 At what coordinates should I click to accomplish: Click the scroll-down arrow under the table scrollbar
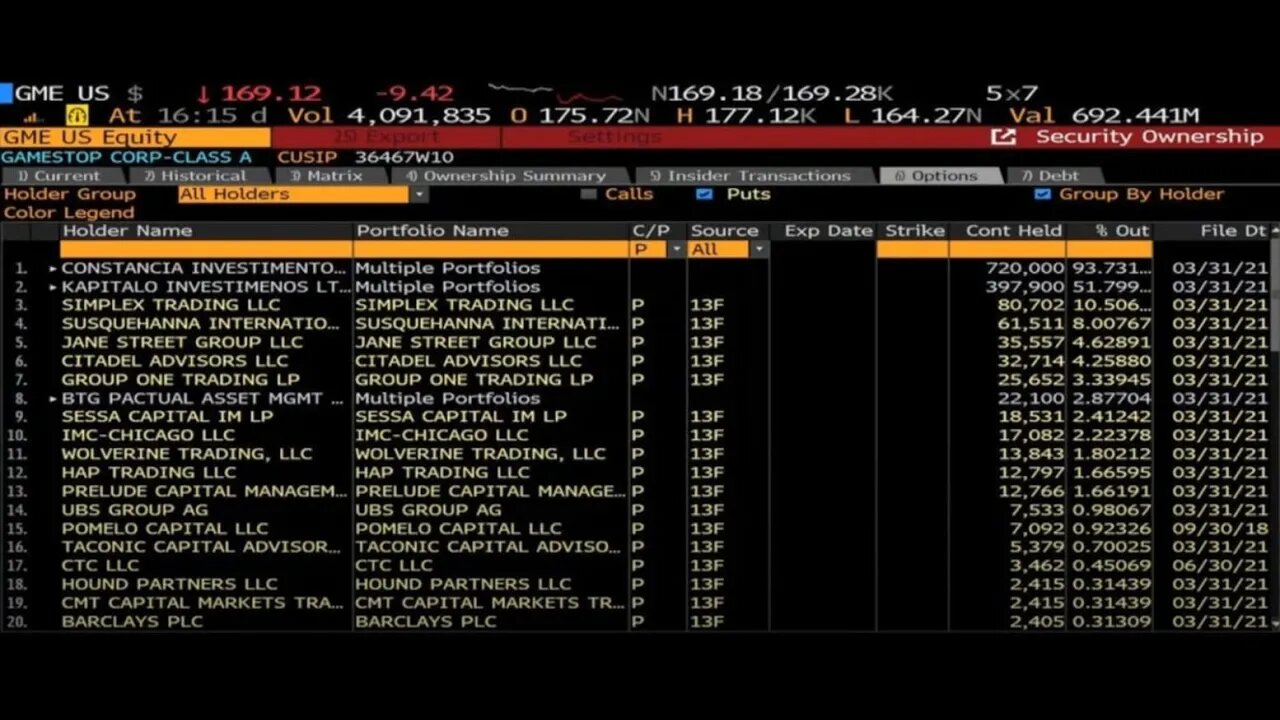pyautogui.click(x=1274, y=622)
